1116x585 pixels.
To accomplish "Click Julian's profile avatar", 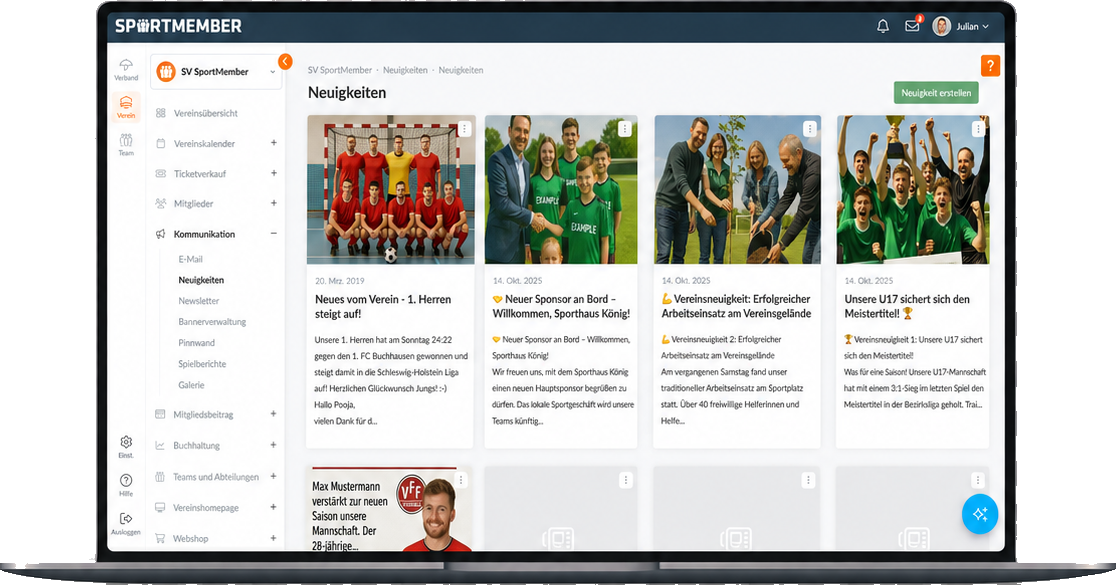I will coord(942,26).
